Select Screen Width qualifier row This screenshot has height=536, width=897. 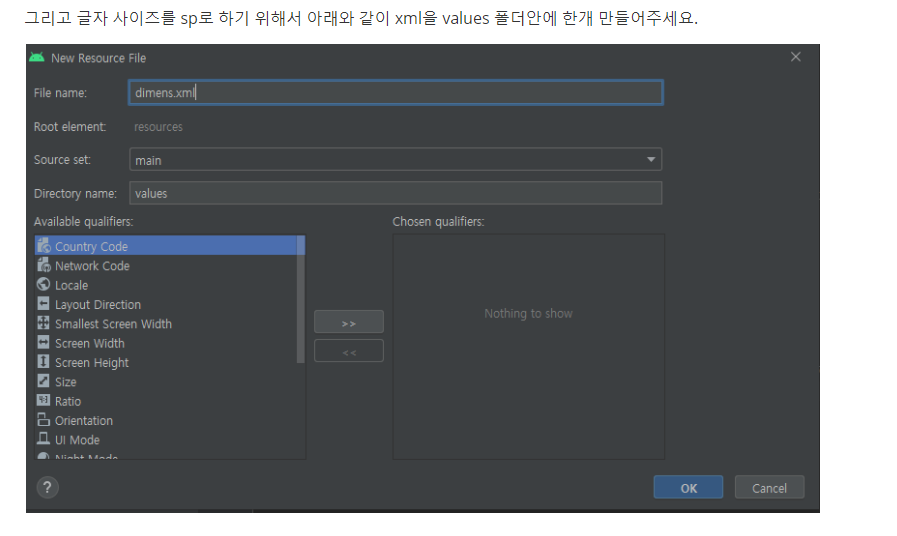166,343
